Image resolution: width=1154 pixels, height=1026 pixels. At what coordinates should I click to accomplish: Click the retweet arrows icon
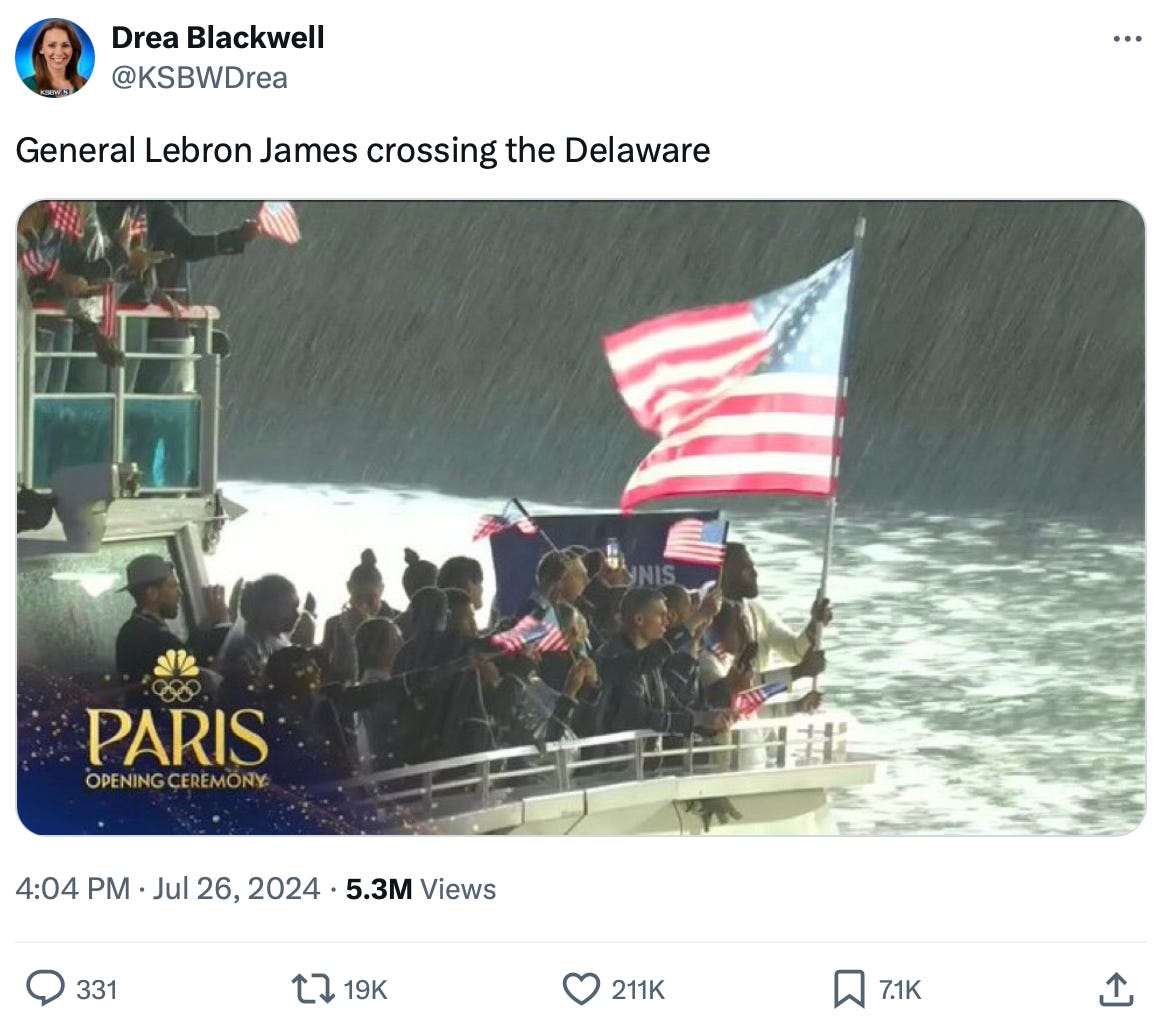click(313, 989)
